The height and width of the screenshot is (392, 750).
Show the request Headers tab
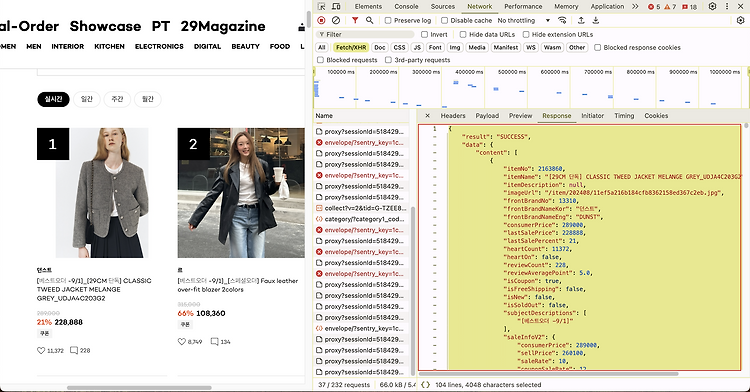(453, 116)
